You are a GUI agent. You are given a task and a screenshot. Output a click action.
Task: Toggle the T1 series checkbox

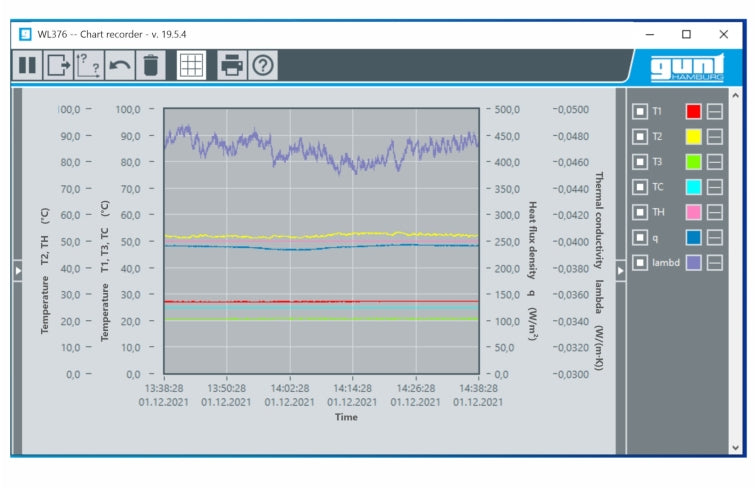click(640, 111)
